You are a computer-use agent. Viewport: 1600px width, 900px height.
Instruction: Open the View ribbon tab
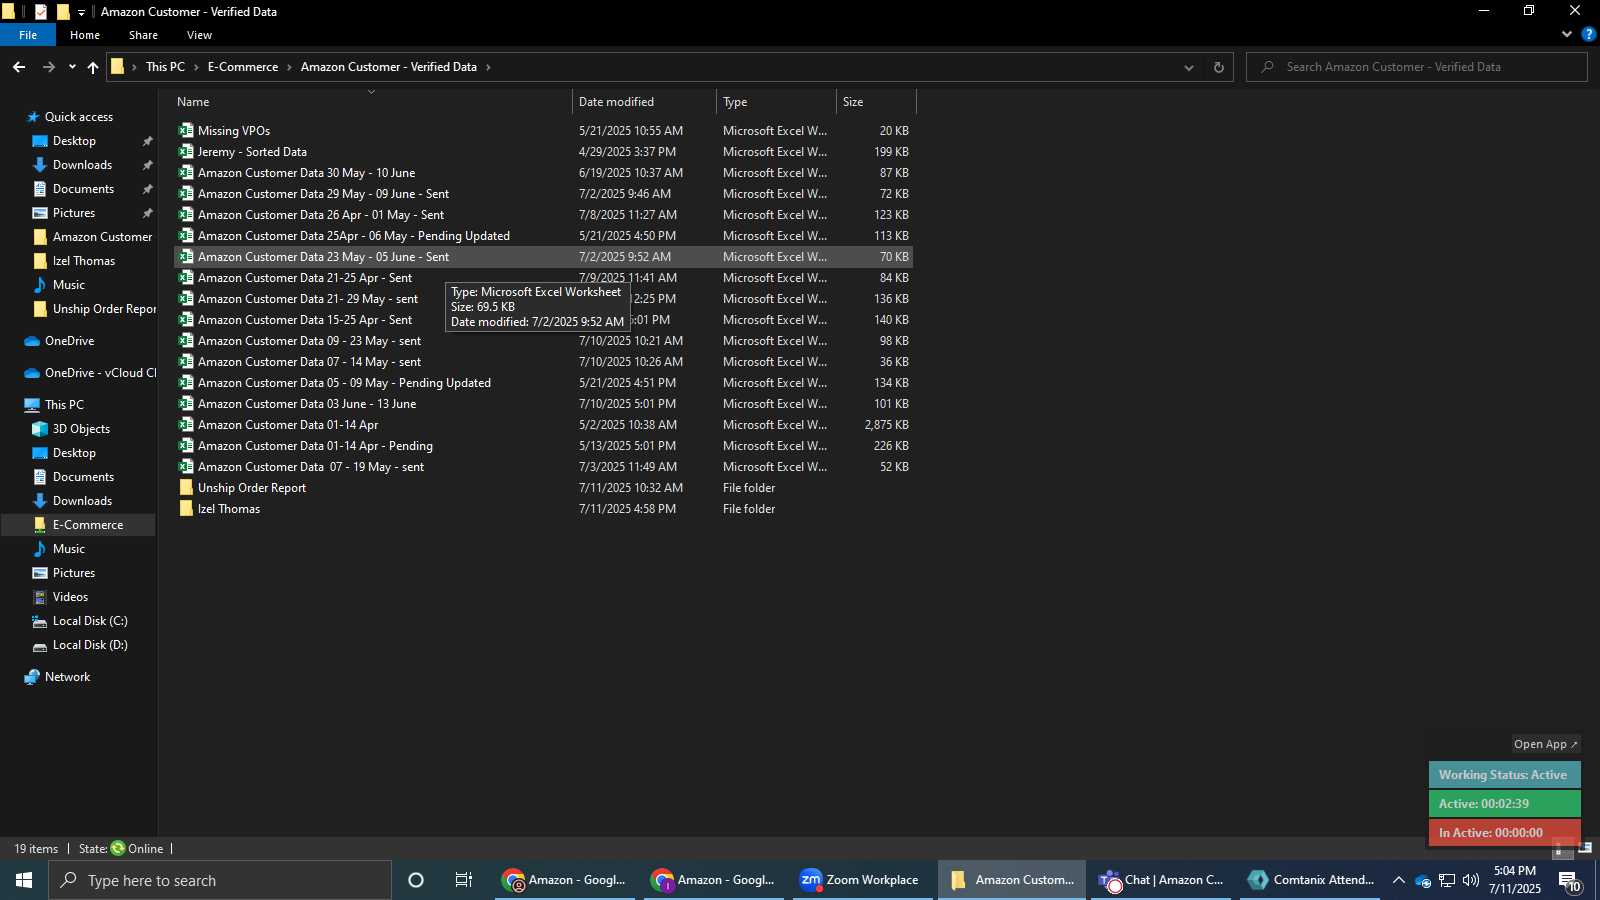(199, 35)
